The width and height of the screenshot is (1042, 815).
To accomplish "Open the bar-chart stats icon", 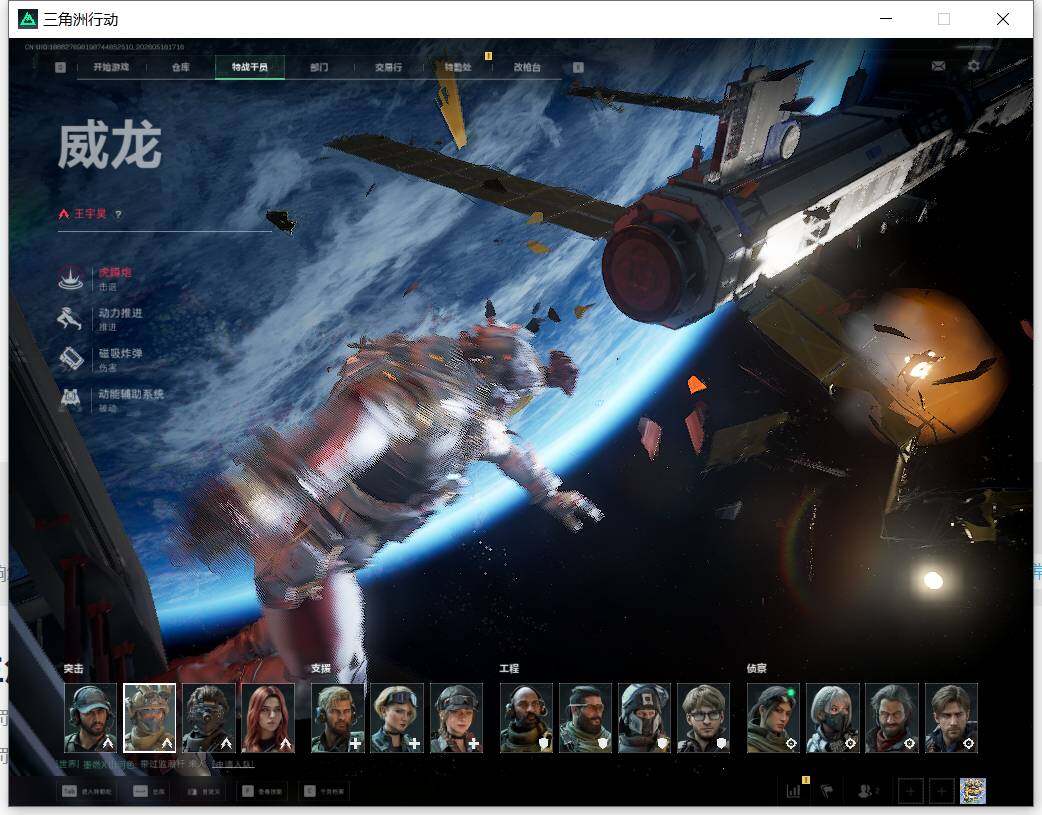I will (793, 791).
